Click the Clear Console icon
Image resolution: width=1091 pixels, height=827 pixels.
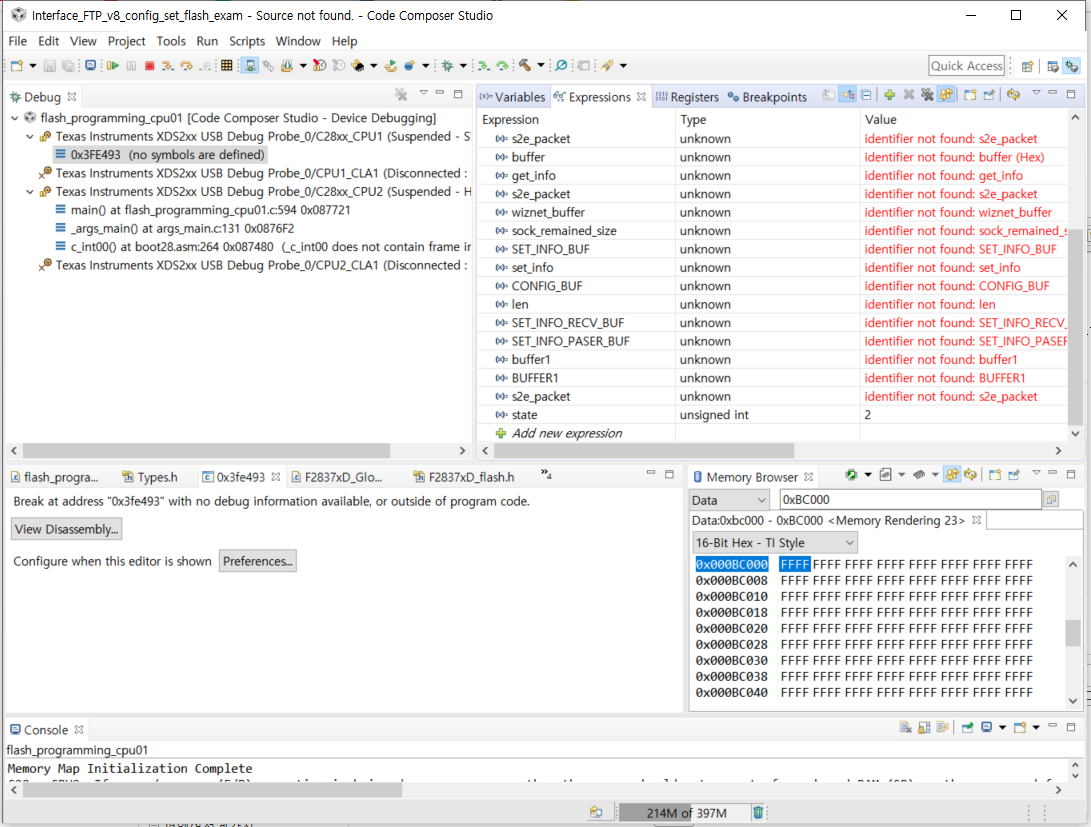point(905,728)
